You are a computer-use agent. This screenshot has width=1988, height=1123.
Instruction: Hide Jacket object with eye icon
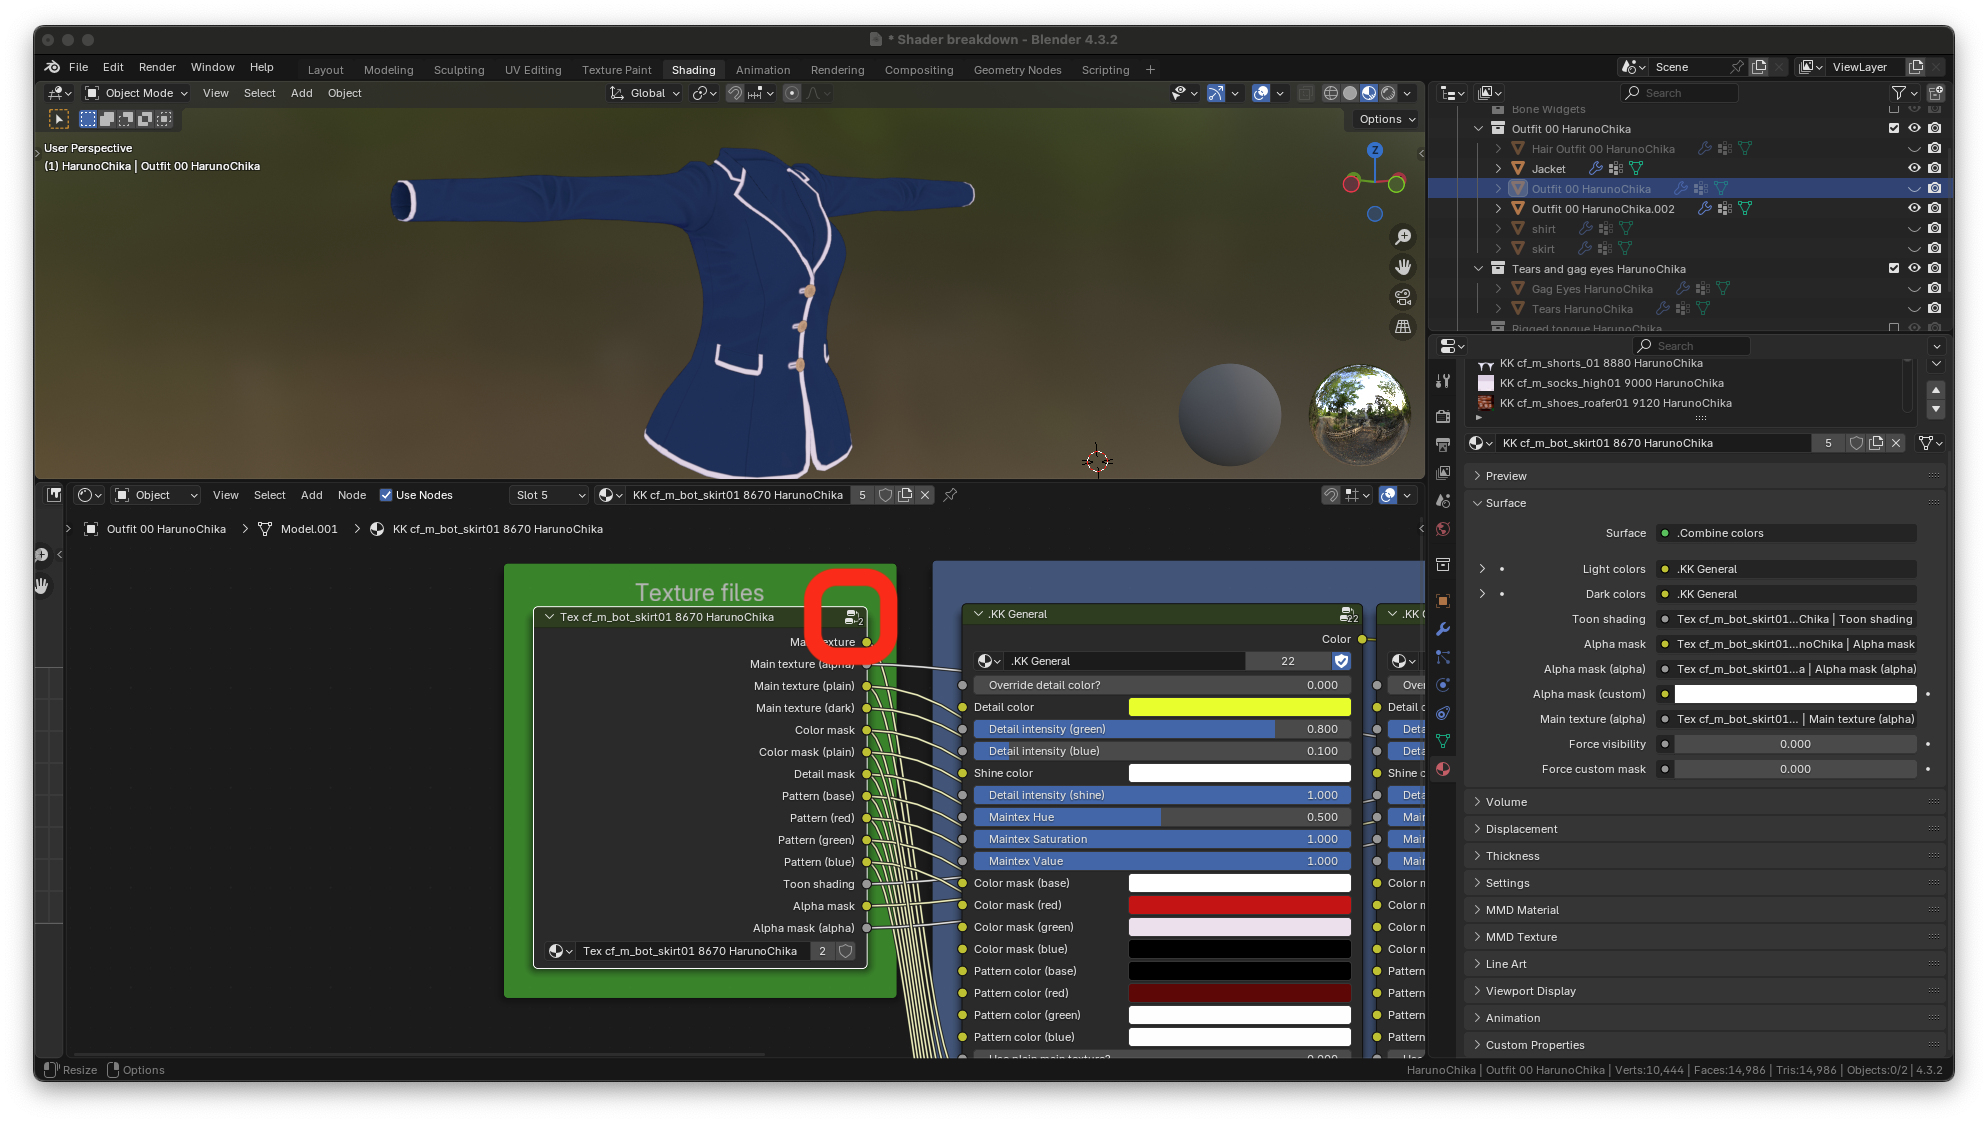click(1914, 168)
